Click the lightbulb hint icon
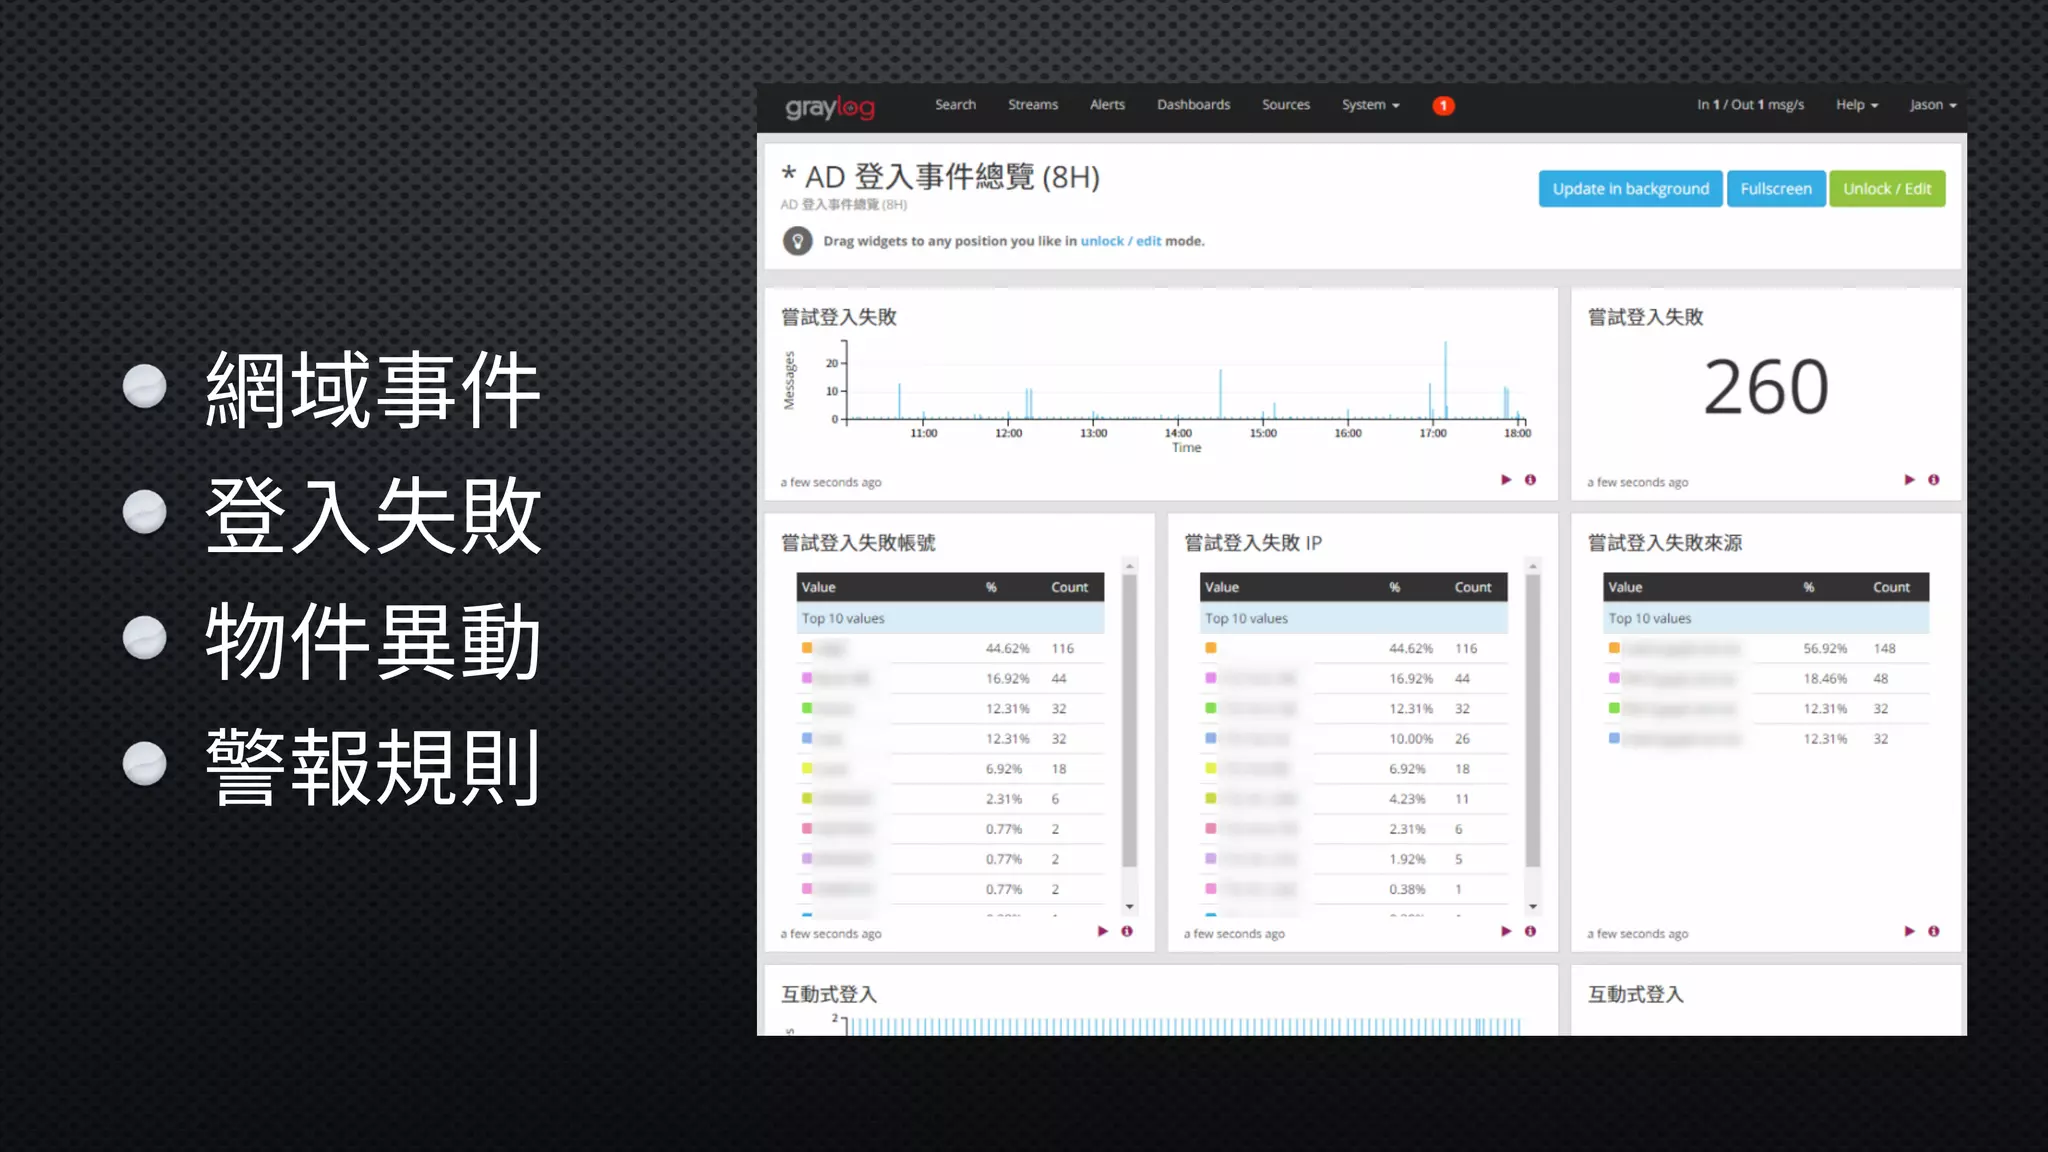Viewport: 2048px width, 1152px height. pos(797,241)
